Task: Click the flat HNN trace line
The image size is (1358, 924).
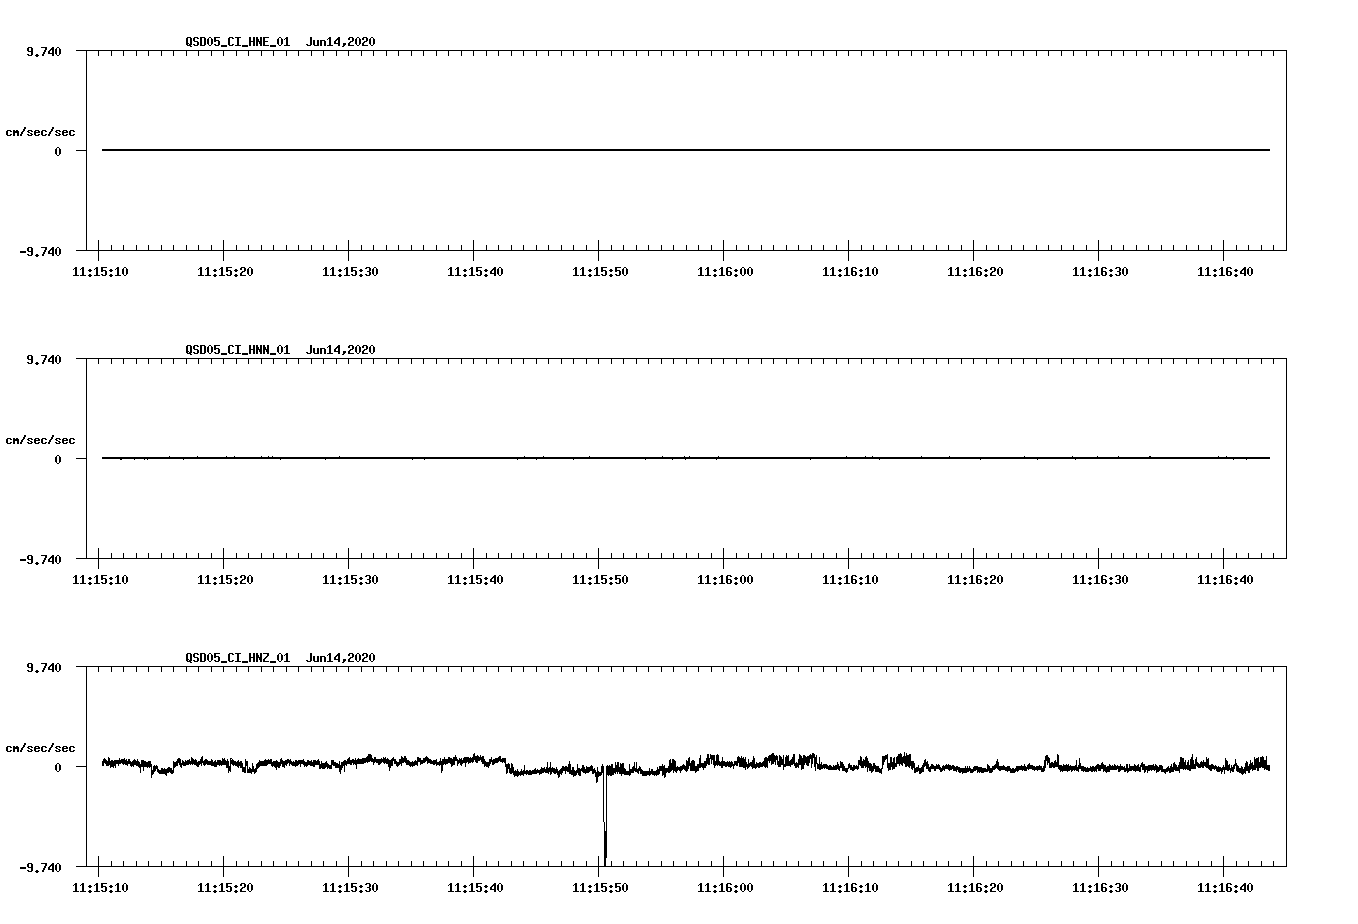Action: click(x=686, y=458)
